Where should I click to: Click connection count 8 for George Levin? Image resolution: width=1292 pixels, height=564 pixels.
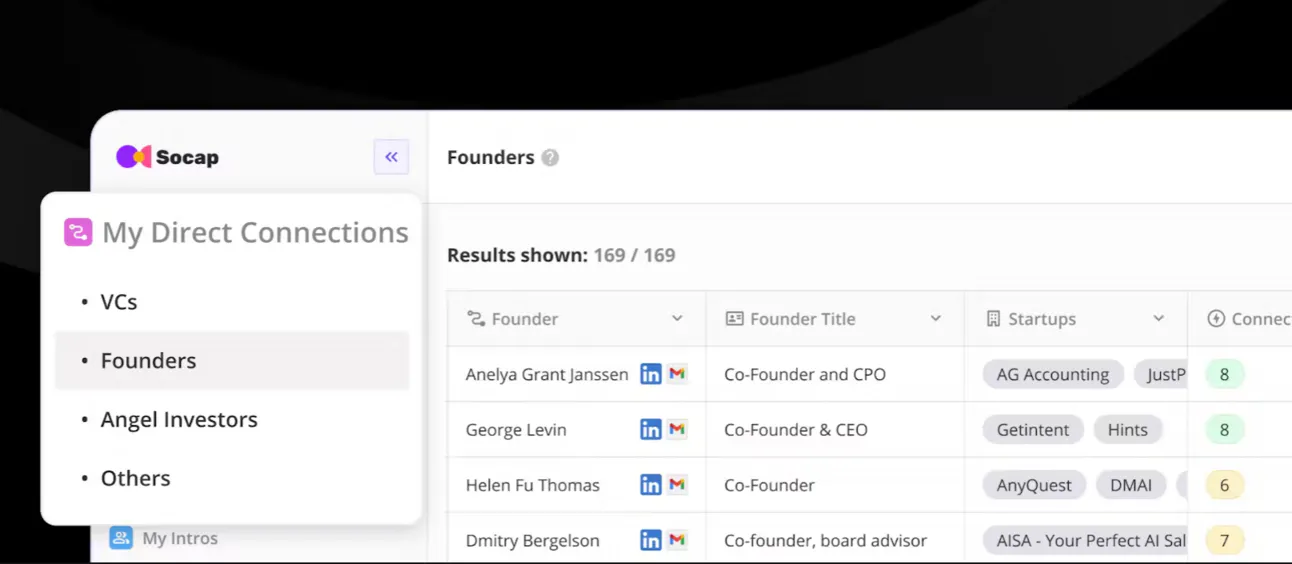coord(1225,430)
